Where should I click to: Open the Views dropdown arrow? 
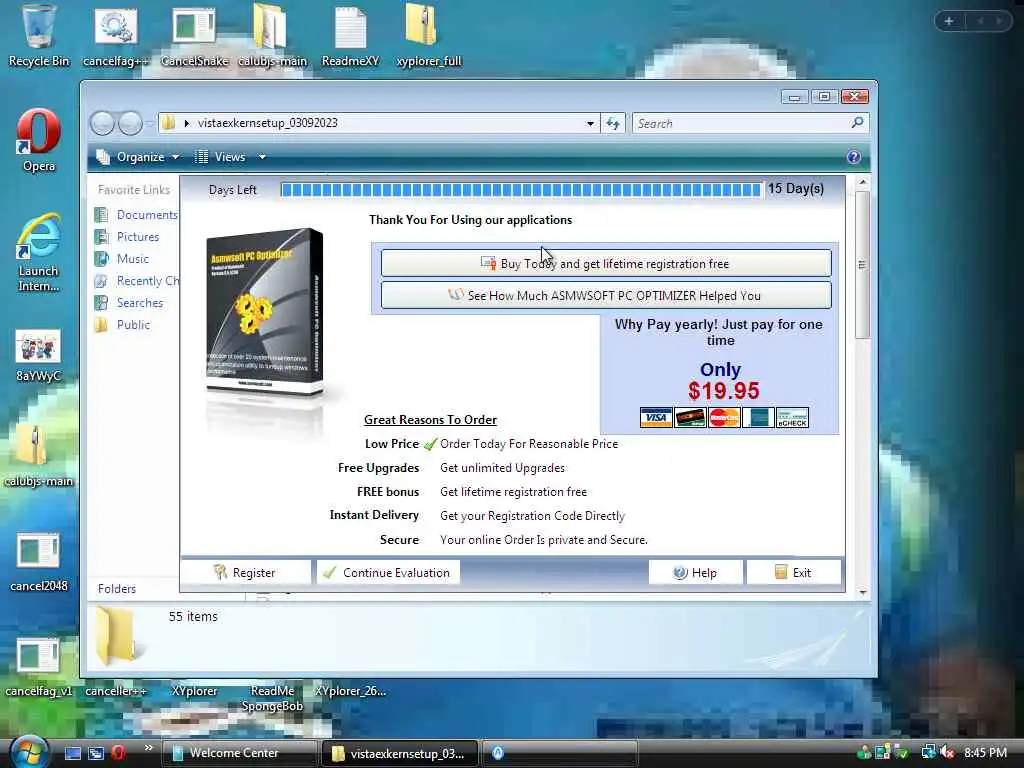[x=262, y=157]
